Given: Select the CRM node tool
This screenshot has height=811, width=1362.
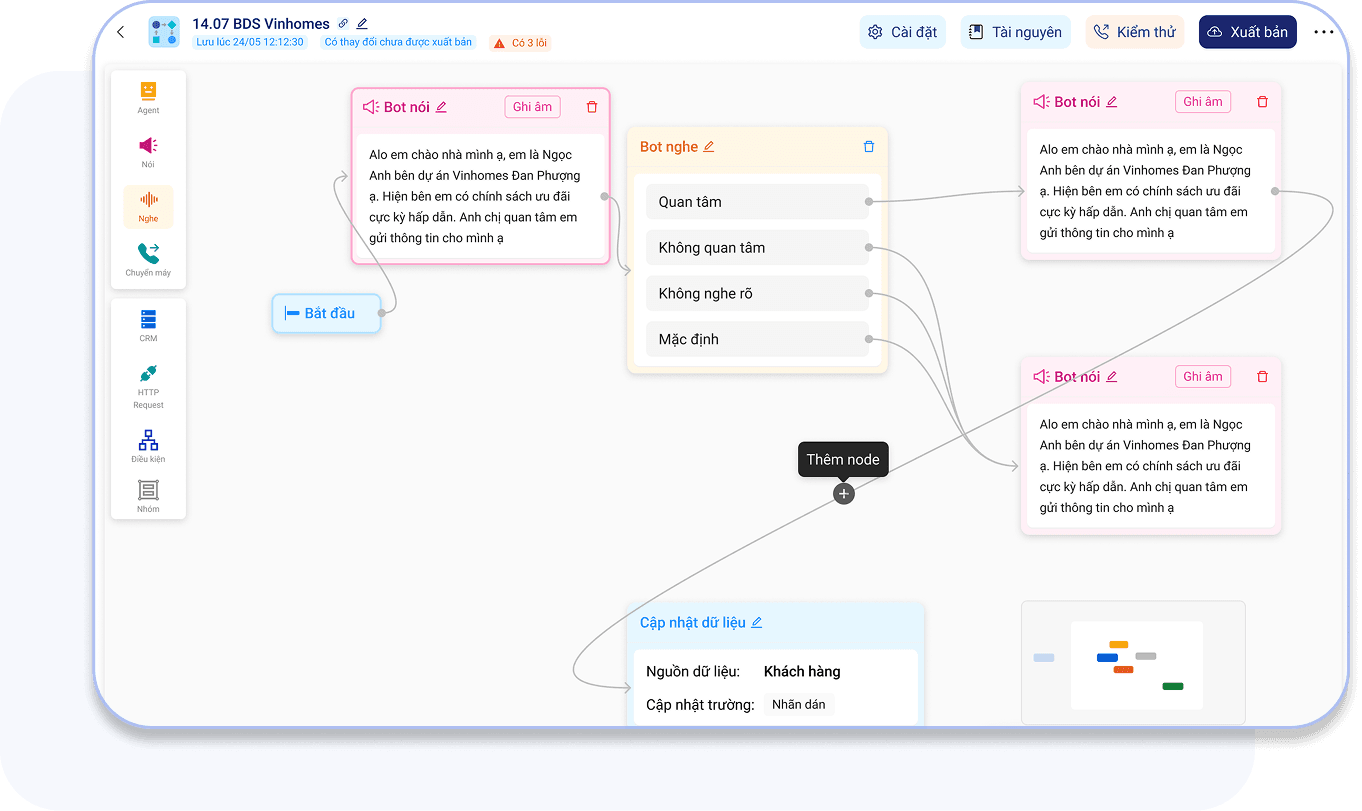Looking at the screenshot, I should click(x=148, y=326).
